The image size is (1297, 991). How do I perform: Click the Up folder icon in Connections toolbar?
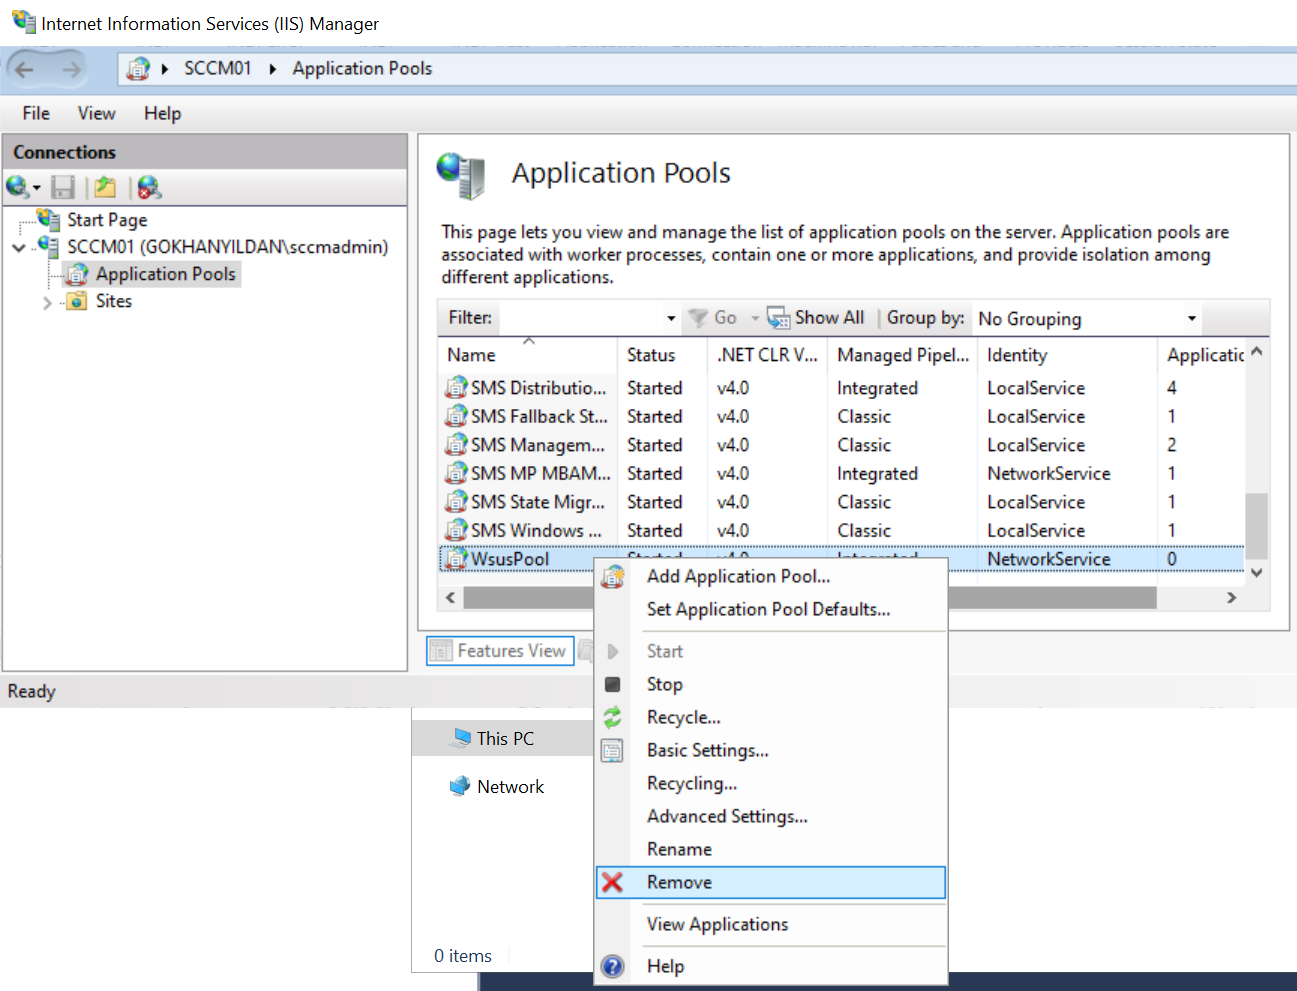(105, 187)
